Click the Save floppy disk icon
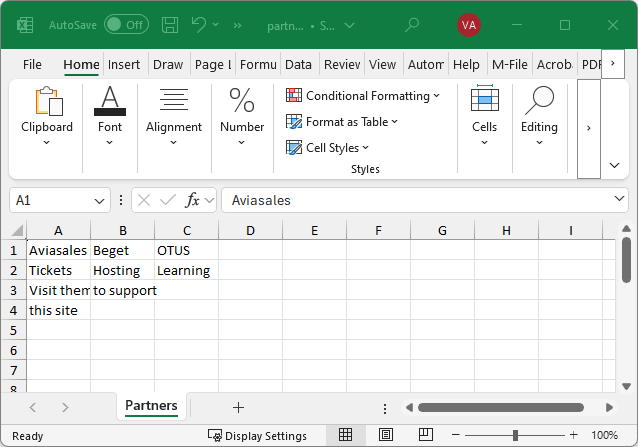Image resolution: width=638 pixels, height=447 pixels. tap(170, 25)
